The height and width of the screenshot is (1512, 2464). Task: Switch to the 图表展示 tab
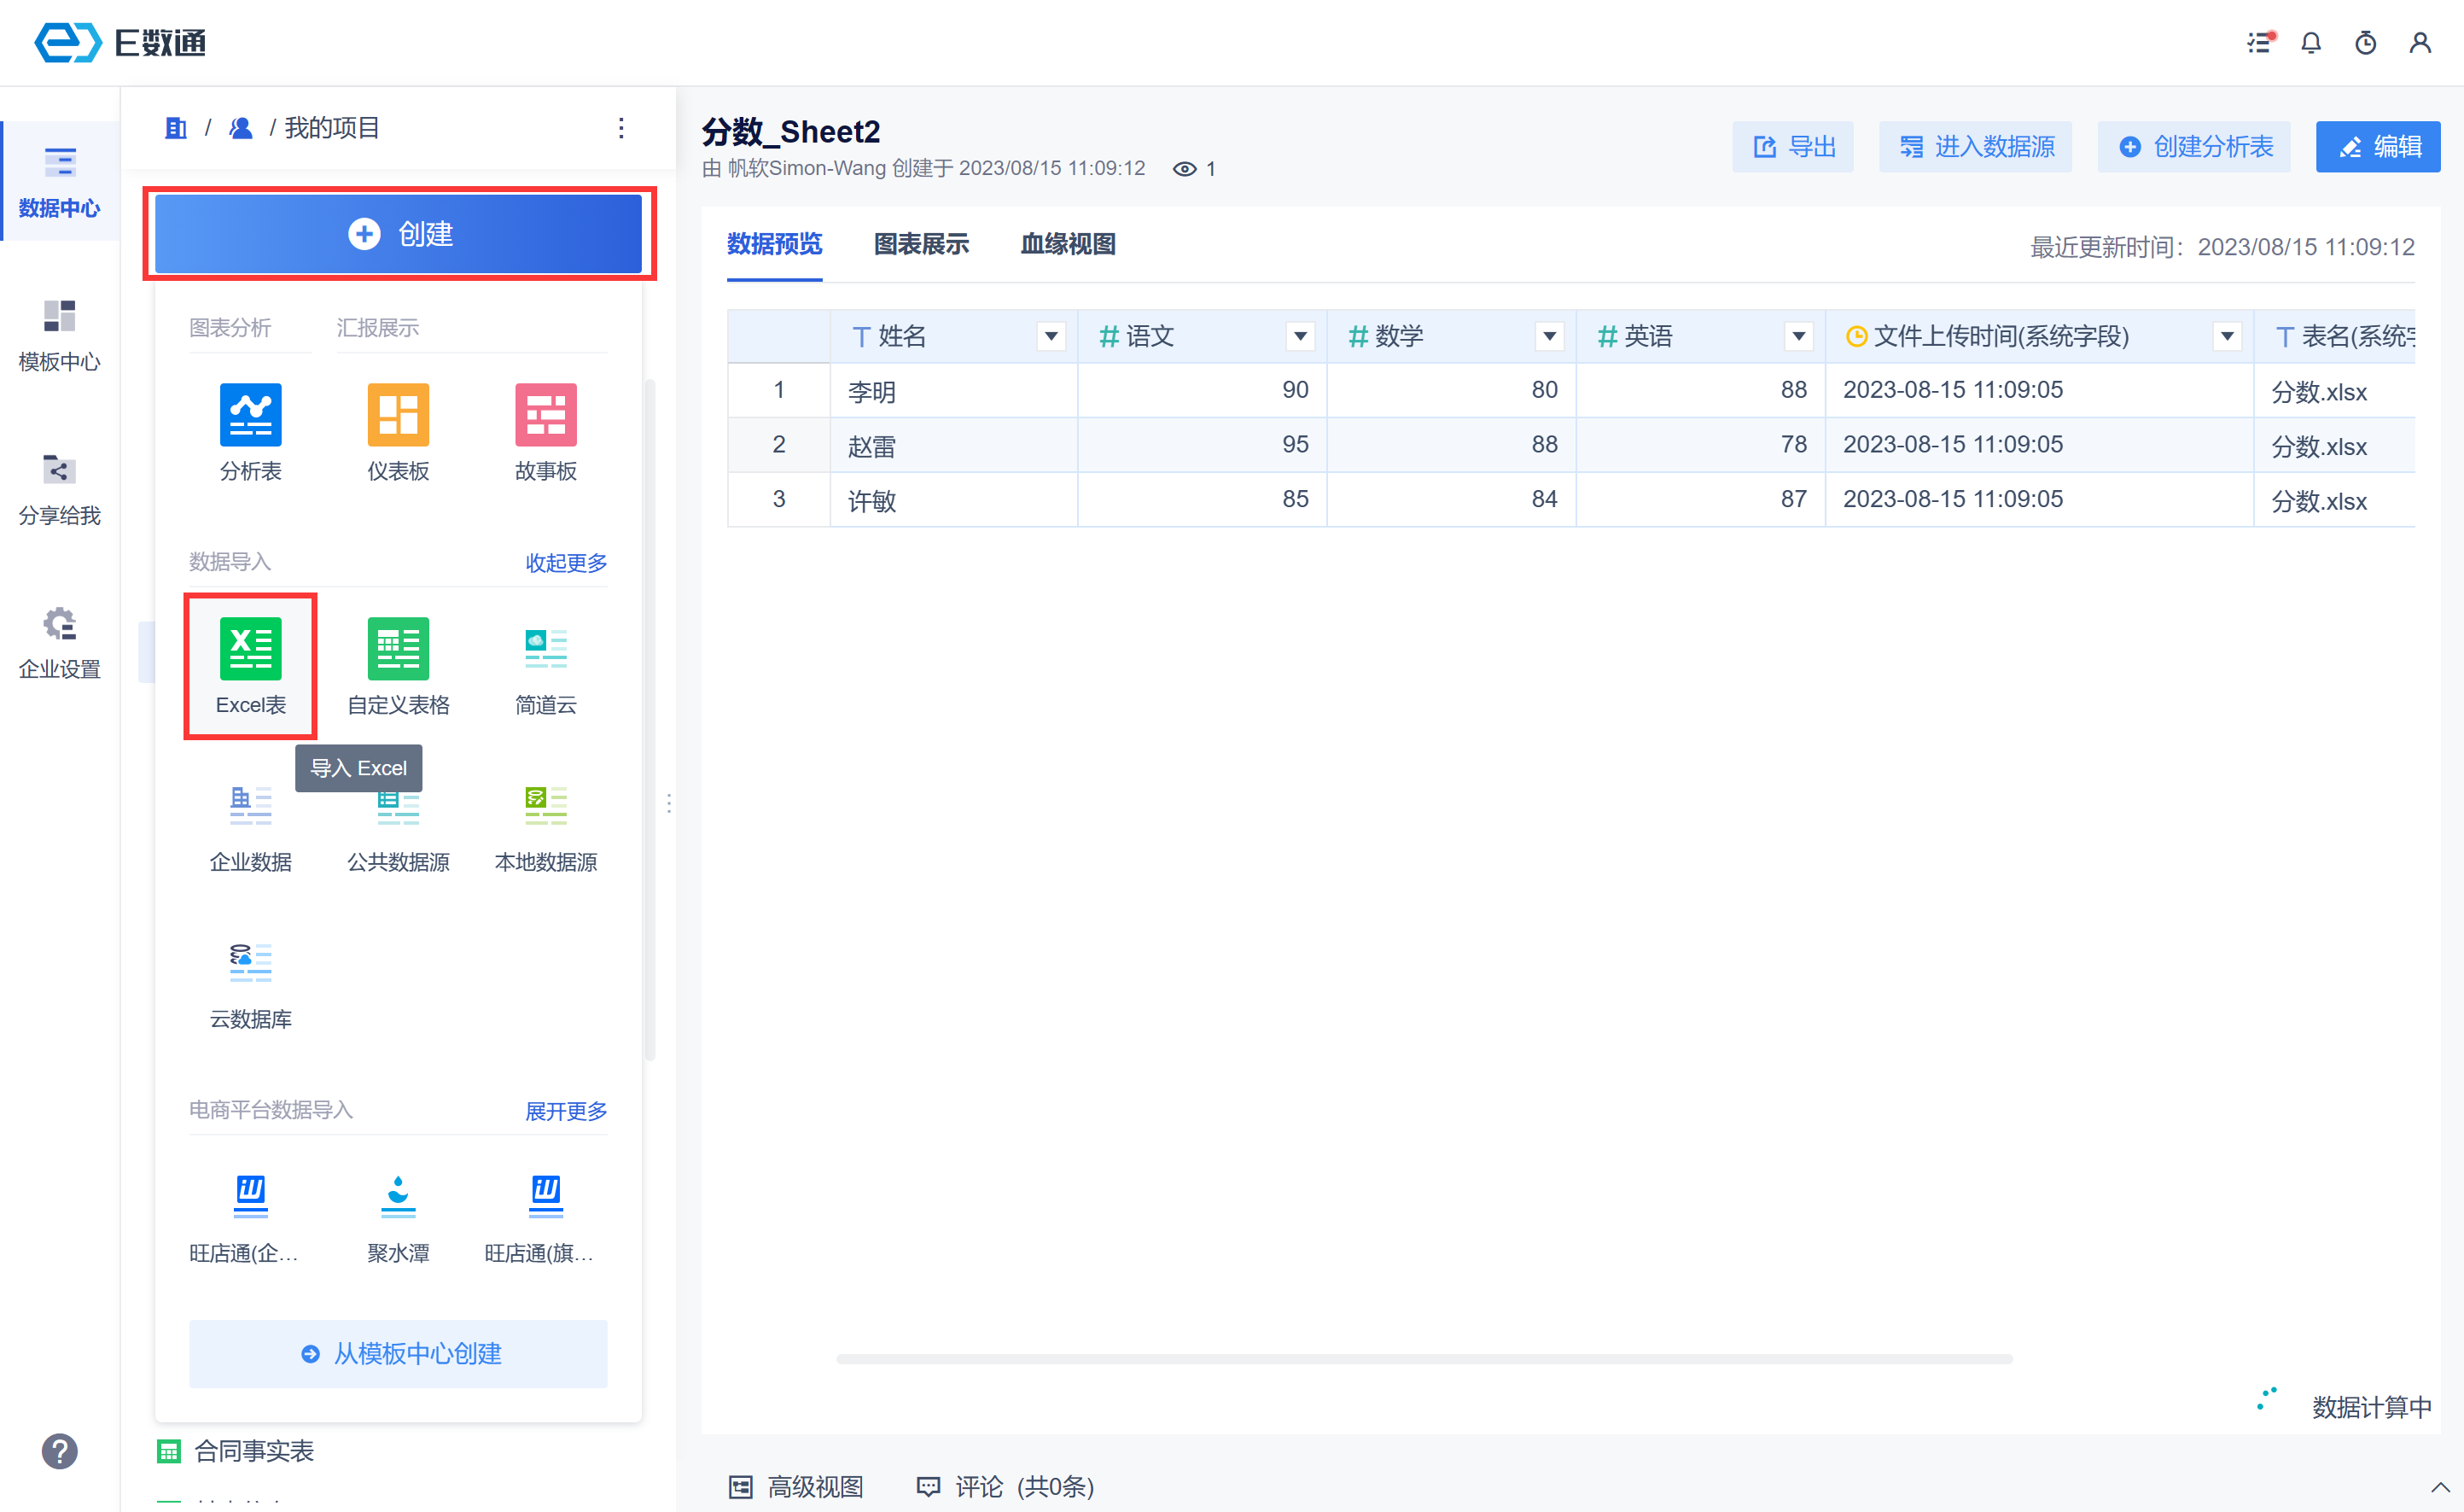[x=921, y=244]
